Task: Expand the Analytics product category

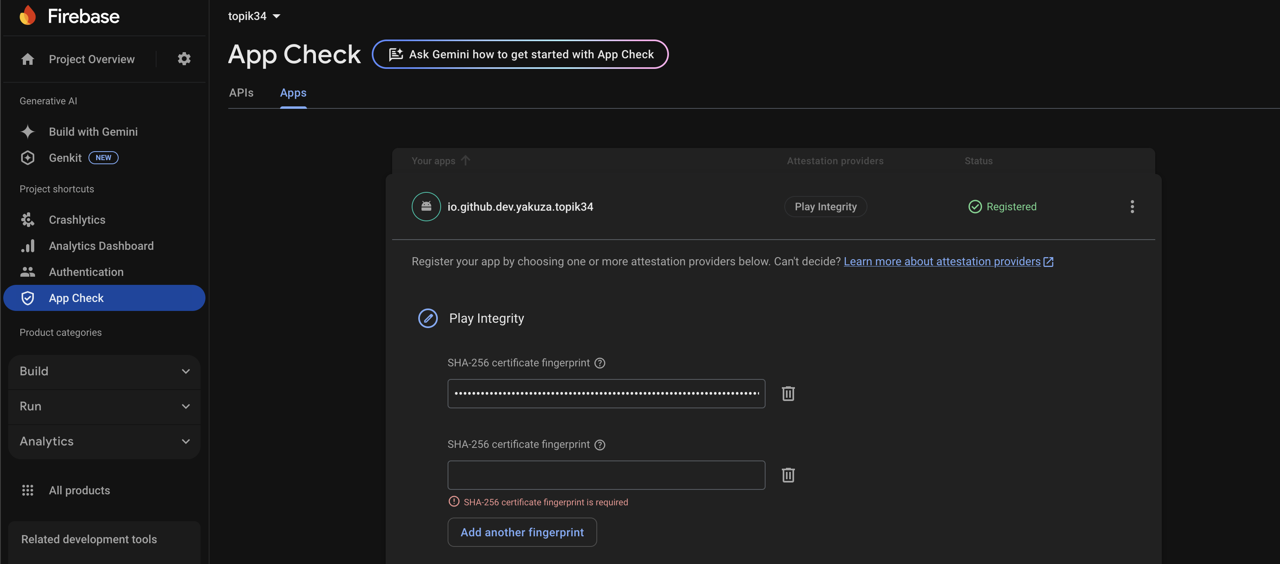Action: (x=104, y=441)
